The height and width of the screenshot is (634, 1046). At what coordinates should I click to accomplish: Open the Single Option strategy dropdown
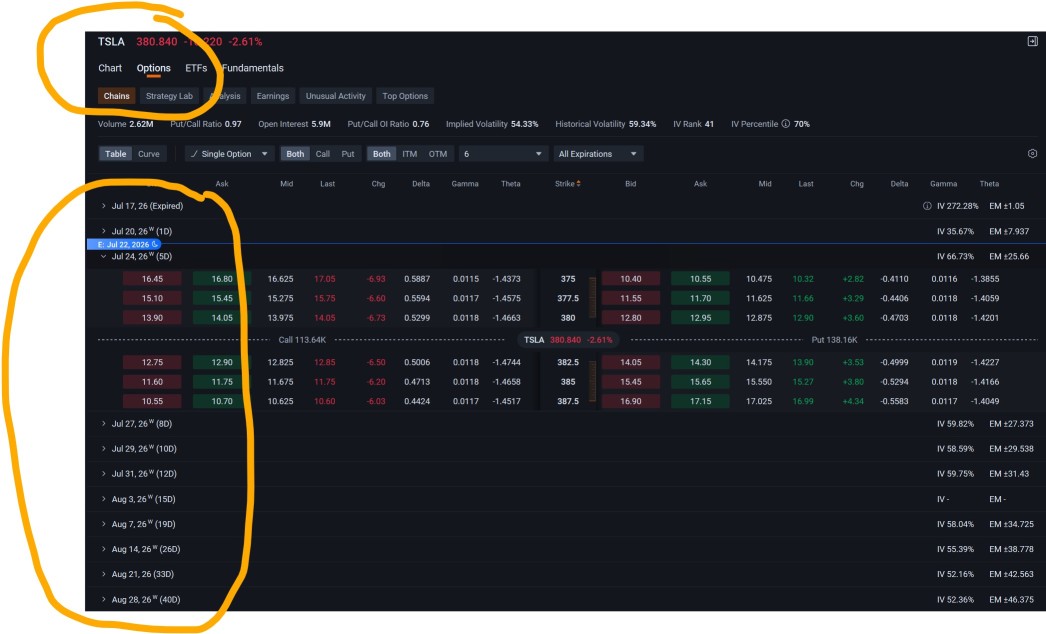click(x=229, y=154)
